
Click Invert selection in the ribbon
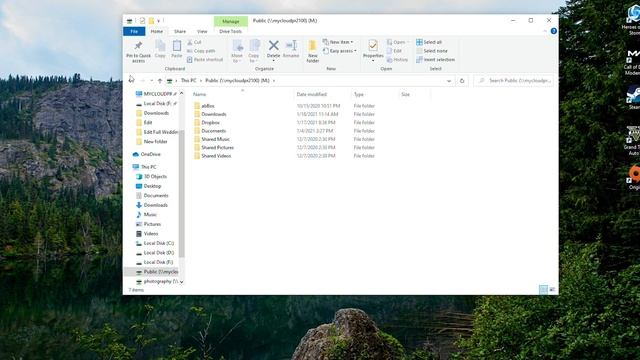click(436, 60)
